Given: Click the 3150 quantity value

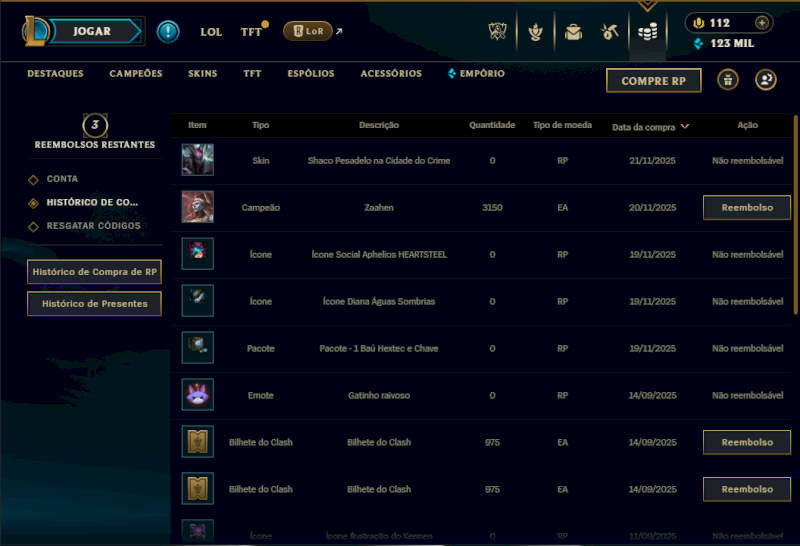Looking at the screenshot, I should pyautogui.click(x=492, y=208).
